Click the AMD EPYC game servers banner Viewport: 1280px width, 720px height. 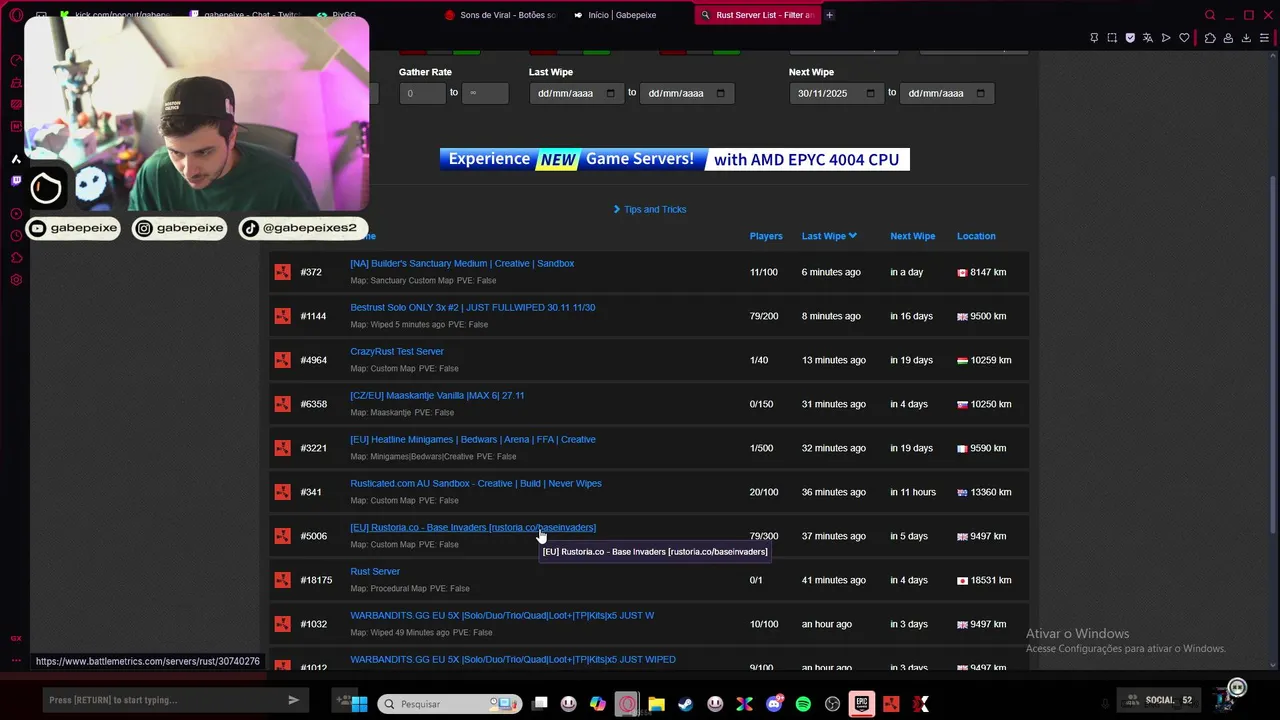(x=675, y=159)
